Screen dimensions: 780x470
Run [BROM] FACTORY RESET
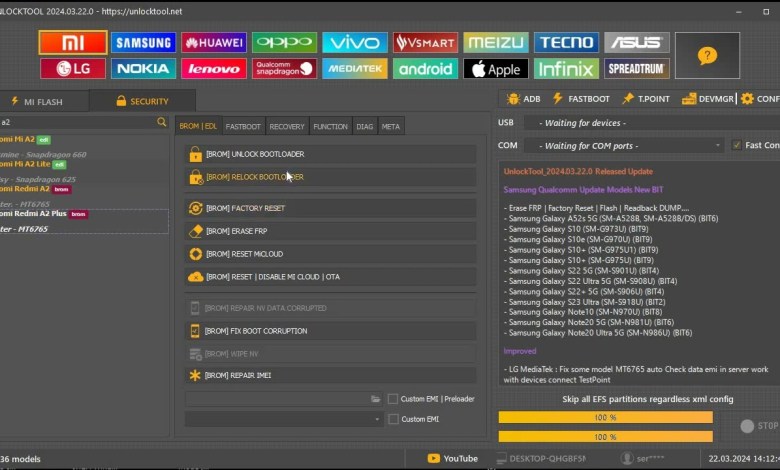330,208
